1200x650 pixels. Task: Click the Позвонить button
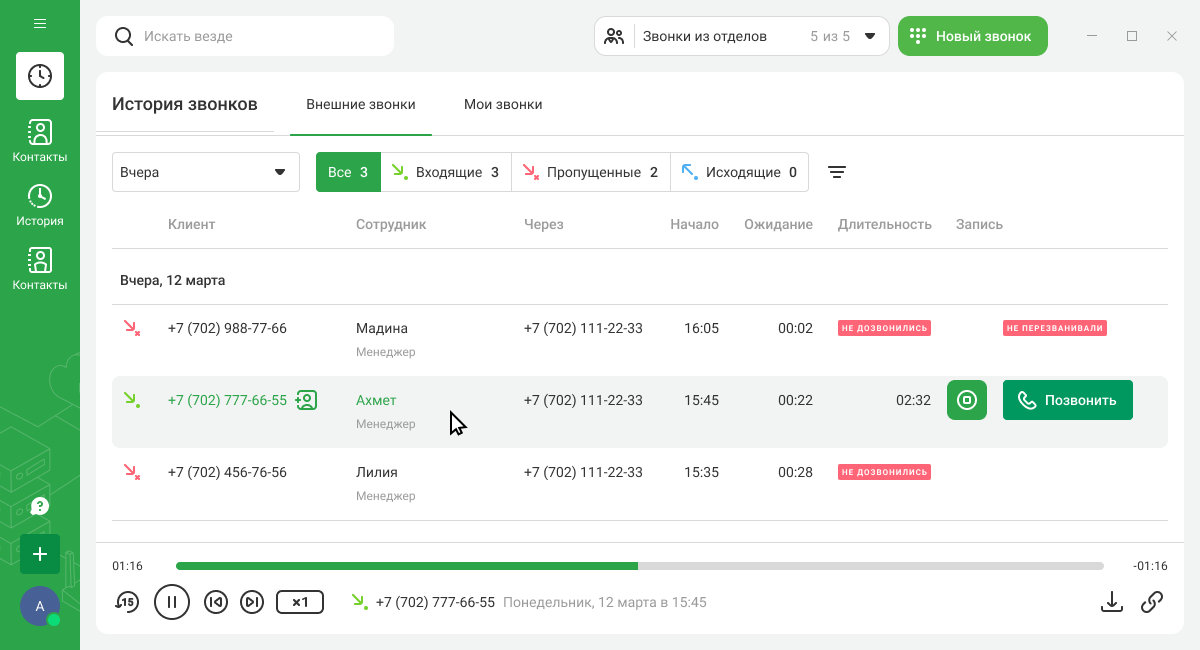pyautogui.click(x=1067, y=400)
